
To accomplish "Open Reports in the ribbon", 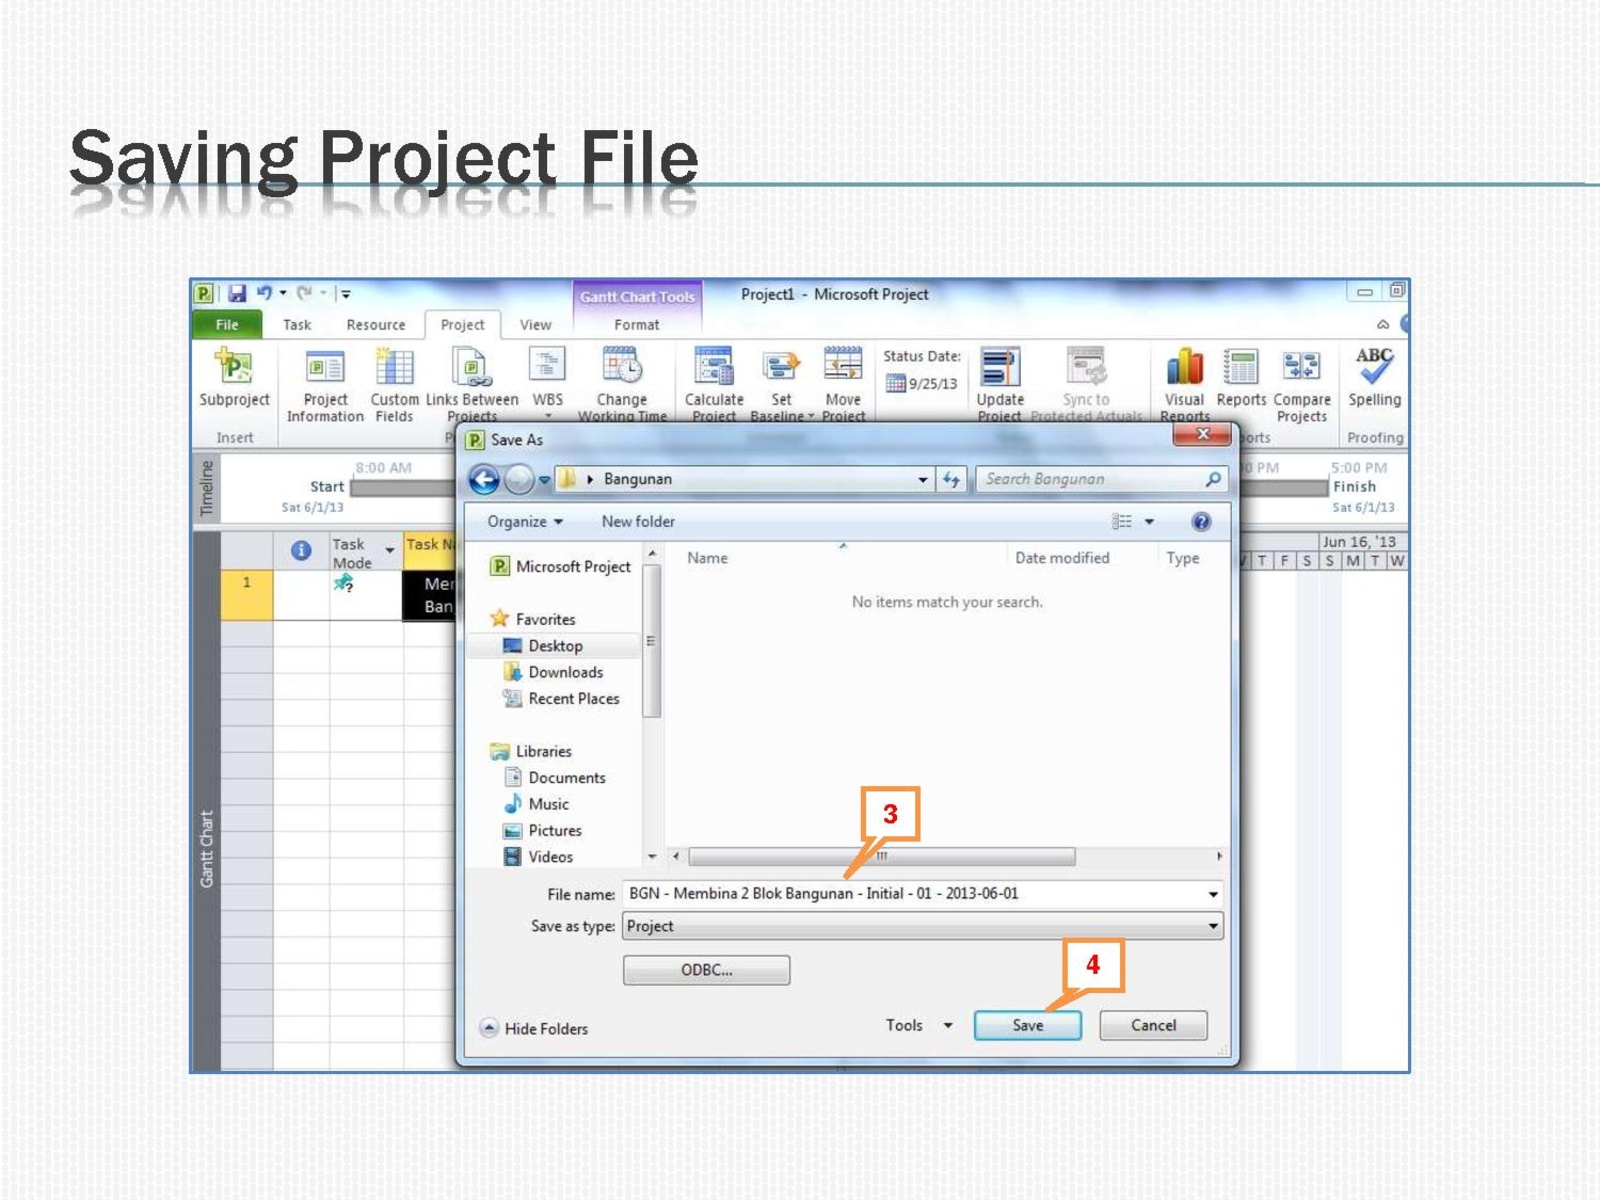I will (x=1241, y=378).
